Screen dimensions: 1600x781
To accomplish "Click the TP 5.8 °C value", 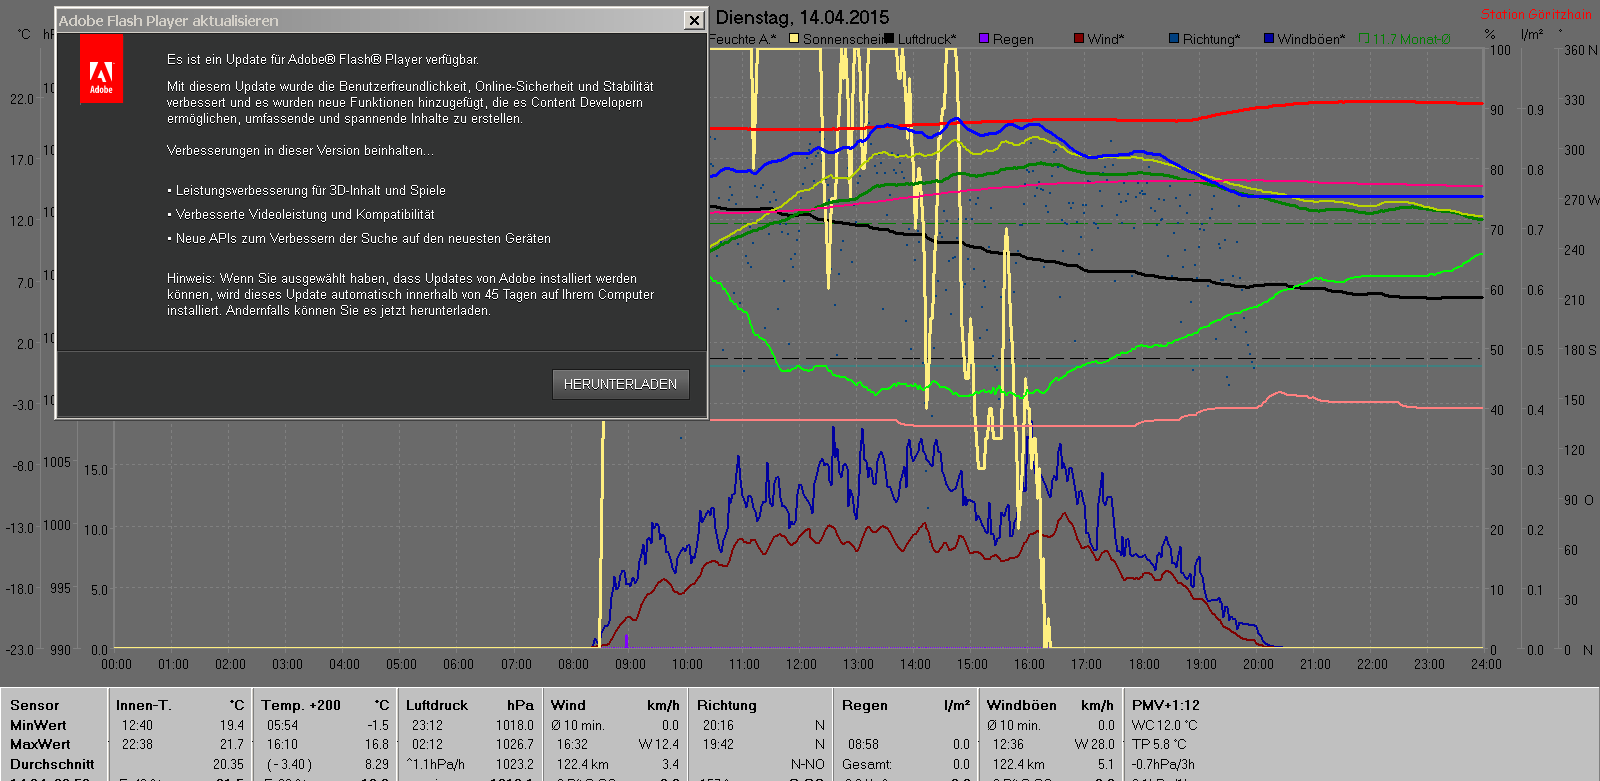I will [1159, 744].
